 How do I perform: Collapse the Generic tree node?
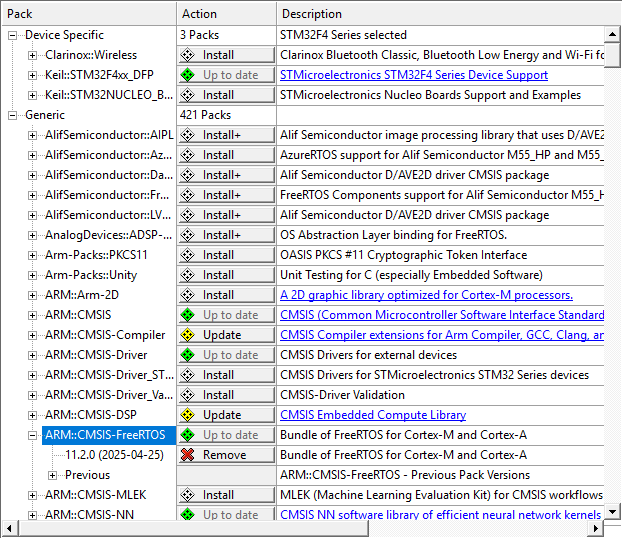[x=13, y=115]
